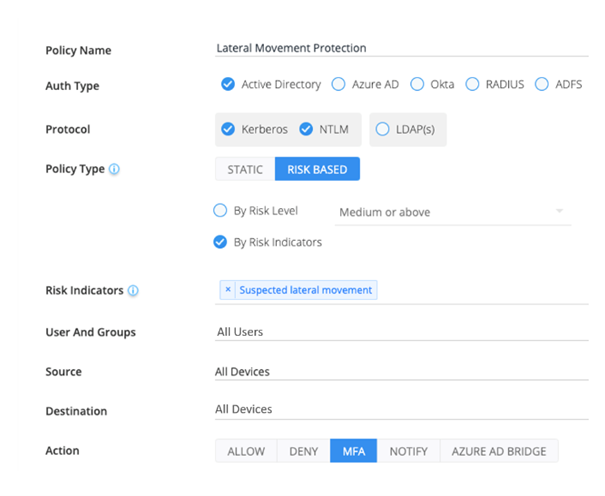This screenshot has width=605, height=496.
Task: Set action to AZURE AD BRIDGE
Action: click(498, 451)
